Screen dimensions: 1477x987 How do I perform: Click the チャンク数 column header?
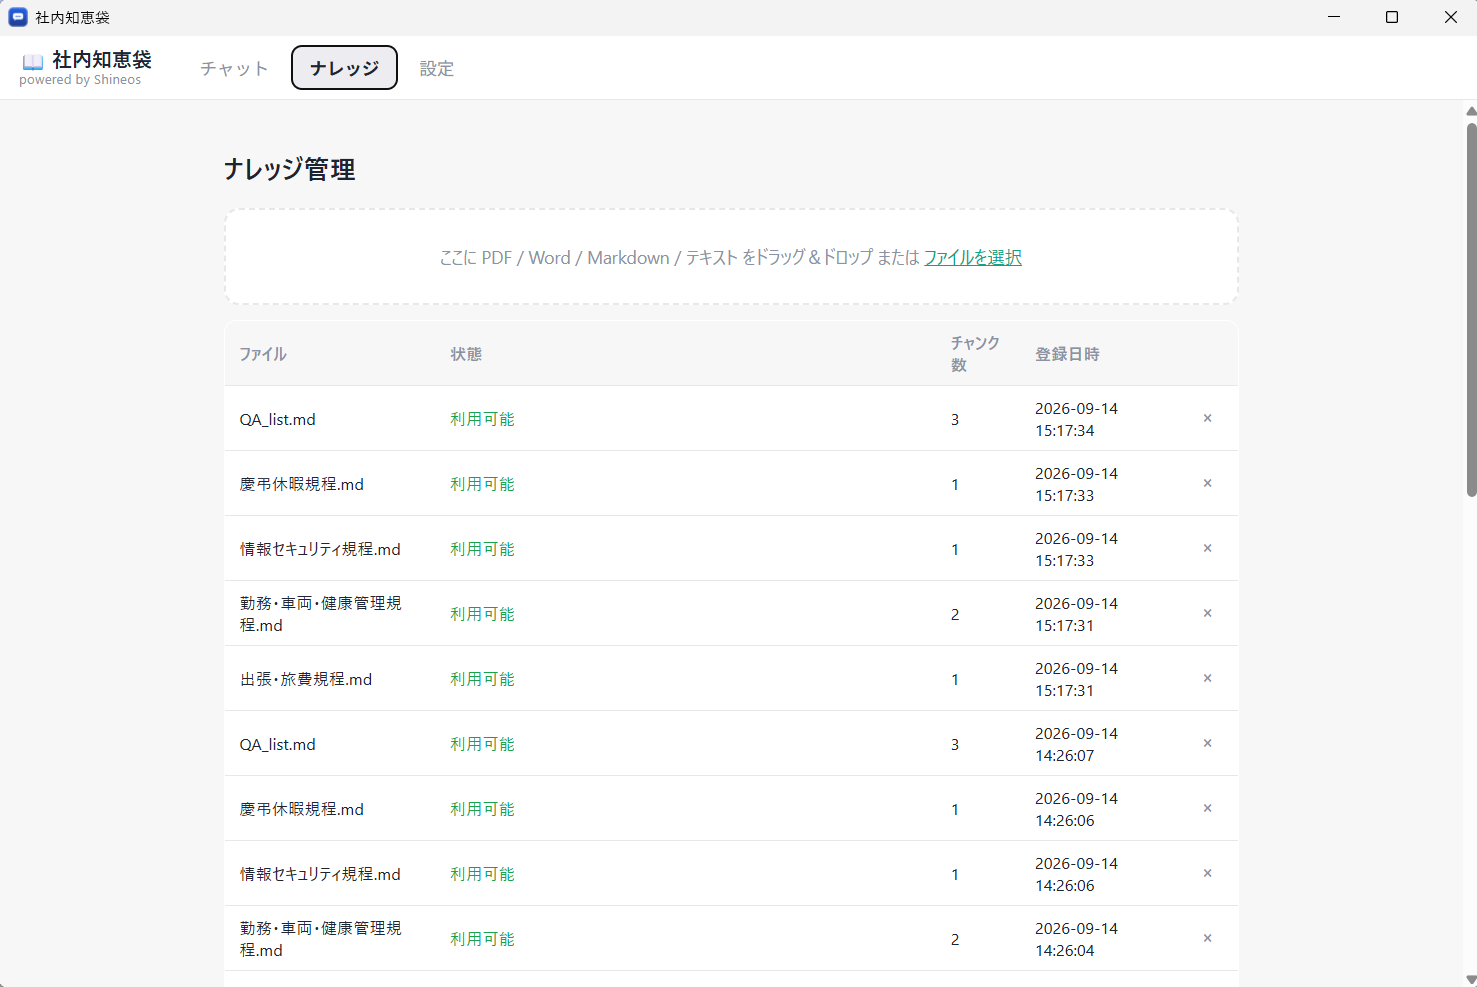coord(975,354)
